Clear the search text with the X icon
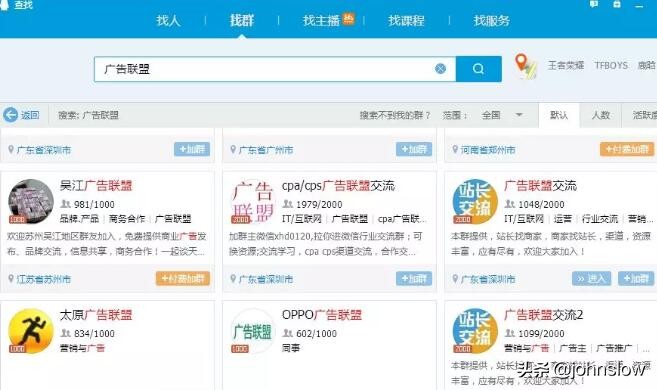The width and height of the screenshot is (657, 390). tap(440, 69)
